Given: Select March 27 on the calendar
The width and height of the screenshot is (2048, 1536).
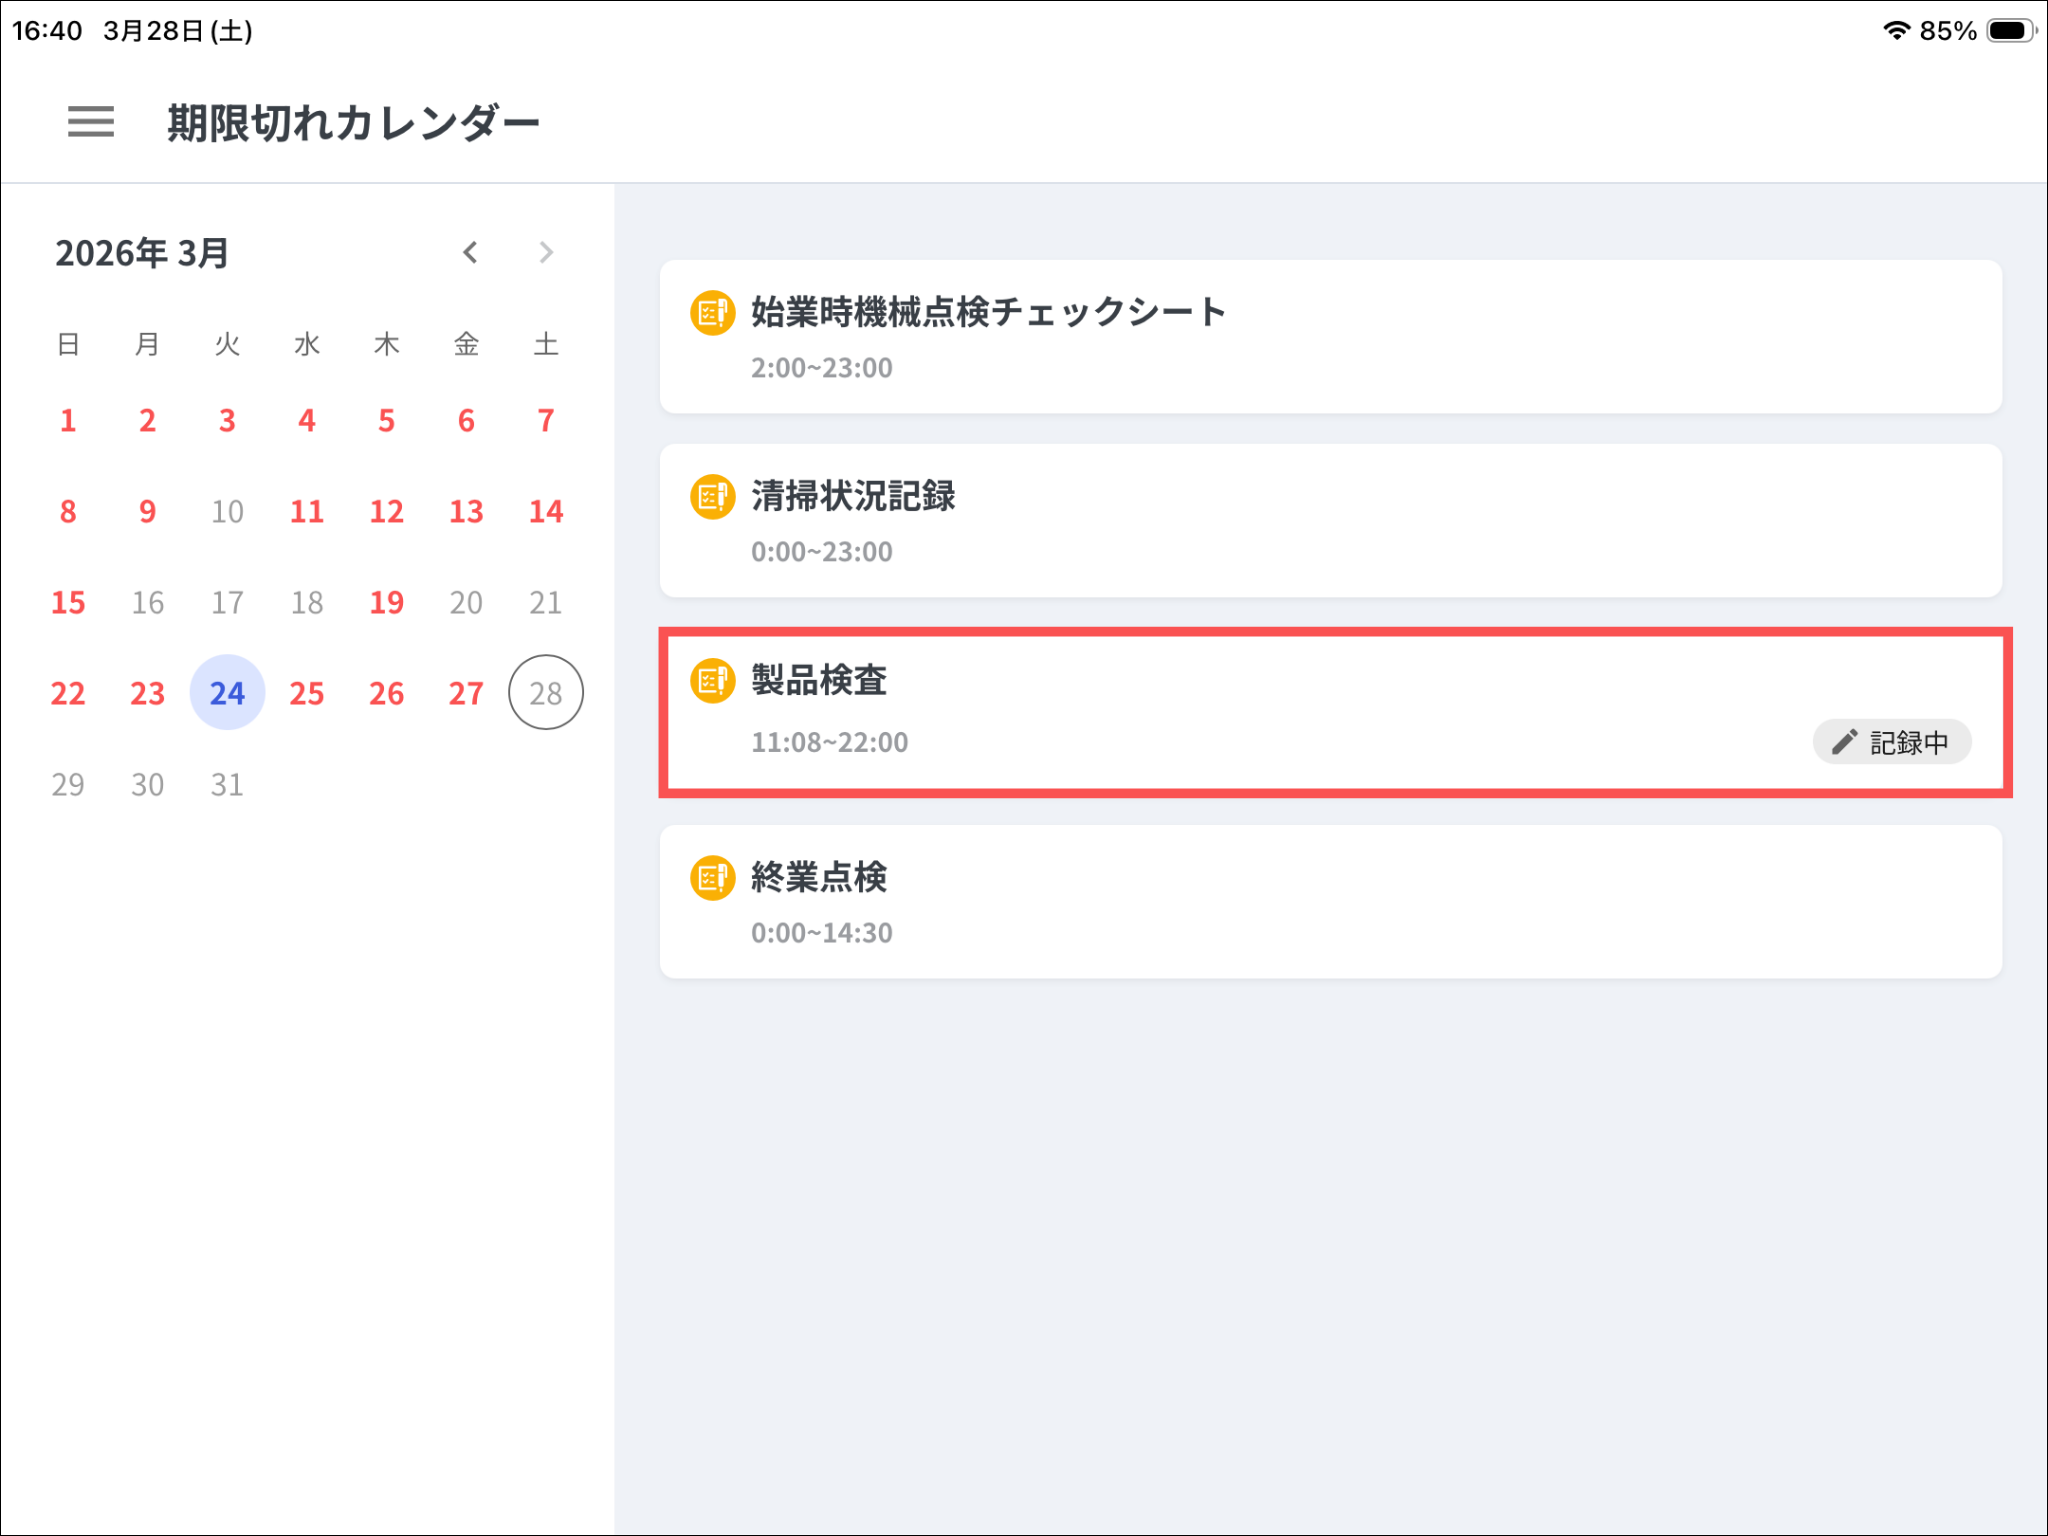Looking at the screenshot, I should point(466,693).
